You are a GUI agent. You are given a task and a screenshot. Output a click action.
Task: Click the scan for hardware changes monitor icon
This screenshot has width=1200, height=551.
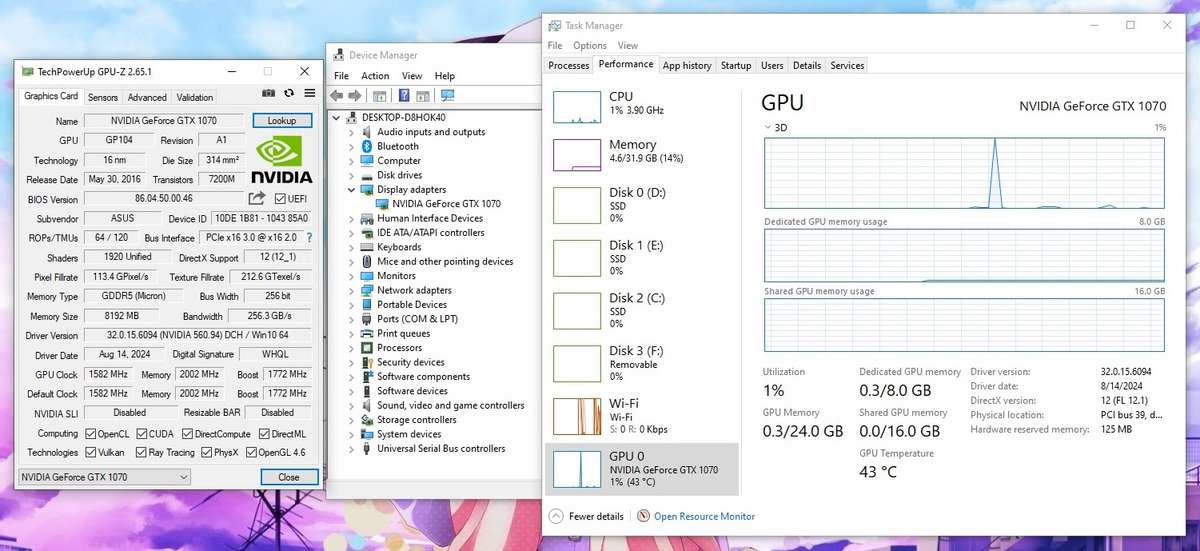coord(447,96)
